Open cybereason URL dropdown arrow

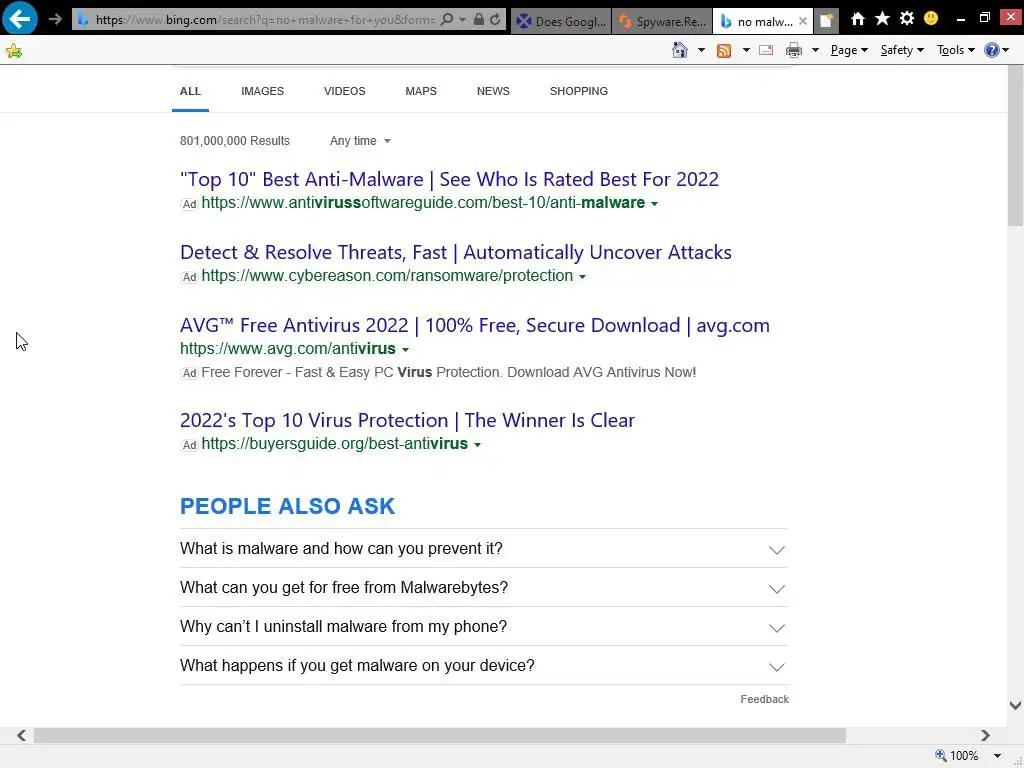coord(582,277)
